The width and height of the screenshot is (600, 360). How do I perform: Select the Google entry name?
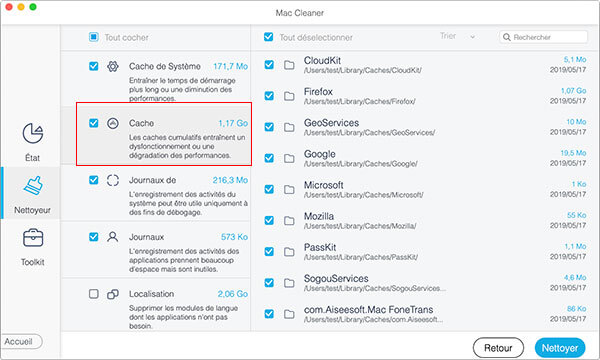[x=320, y=154]
